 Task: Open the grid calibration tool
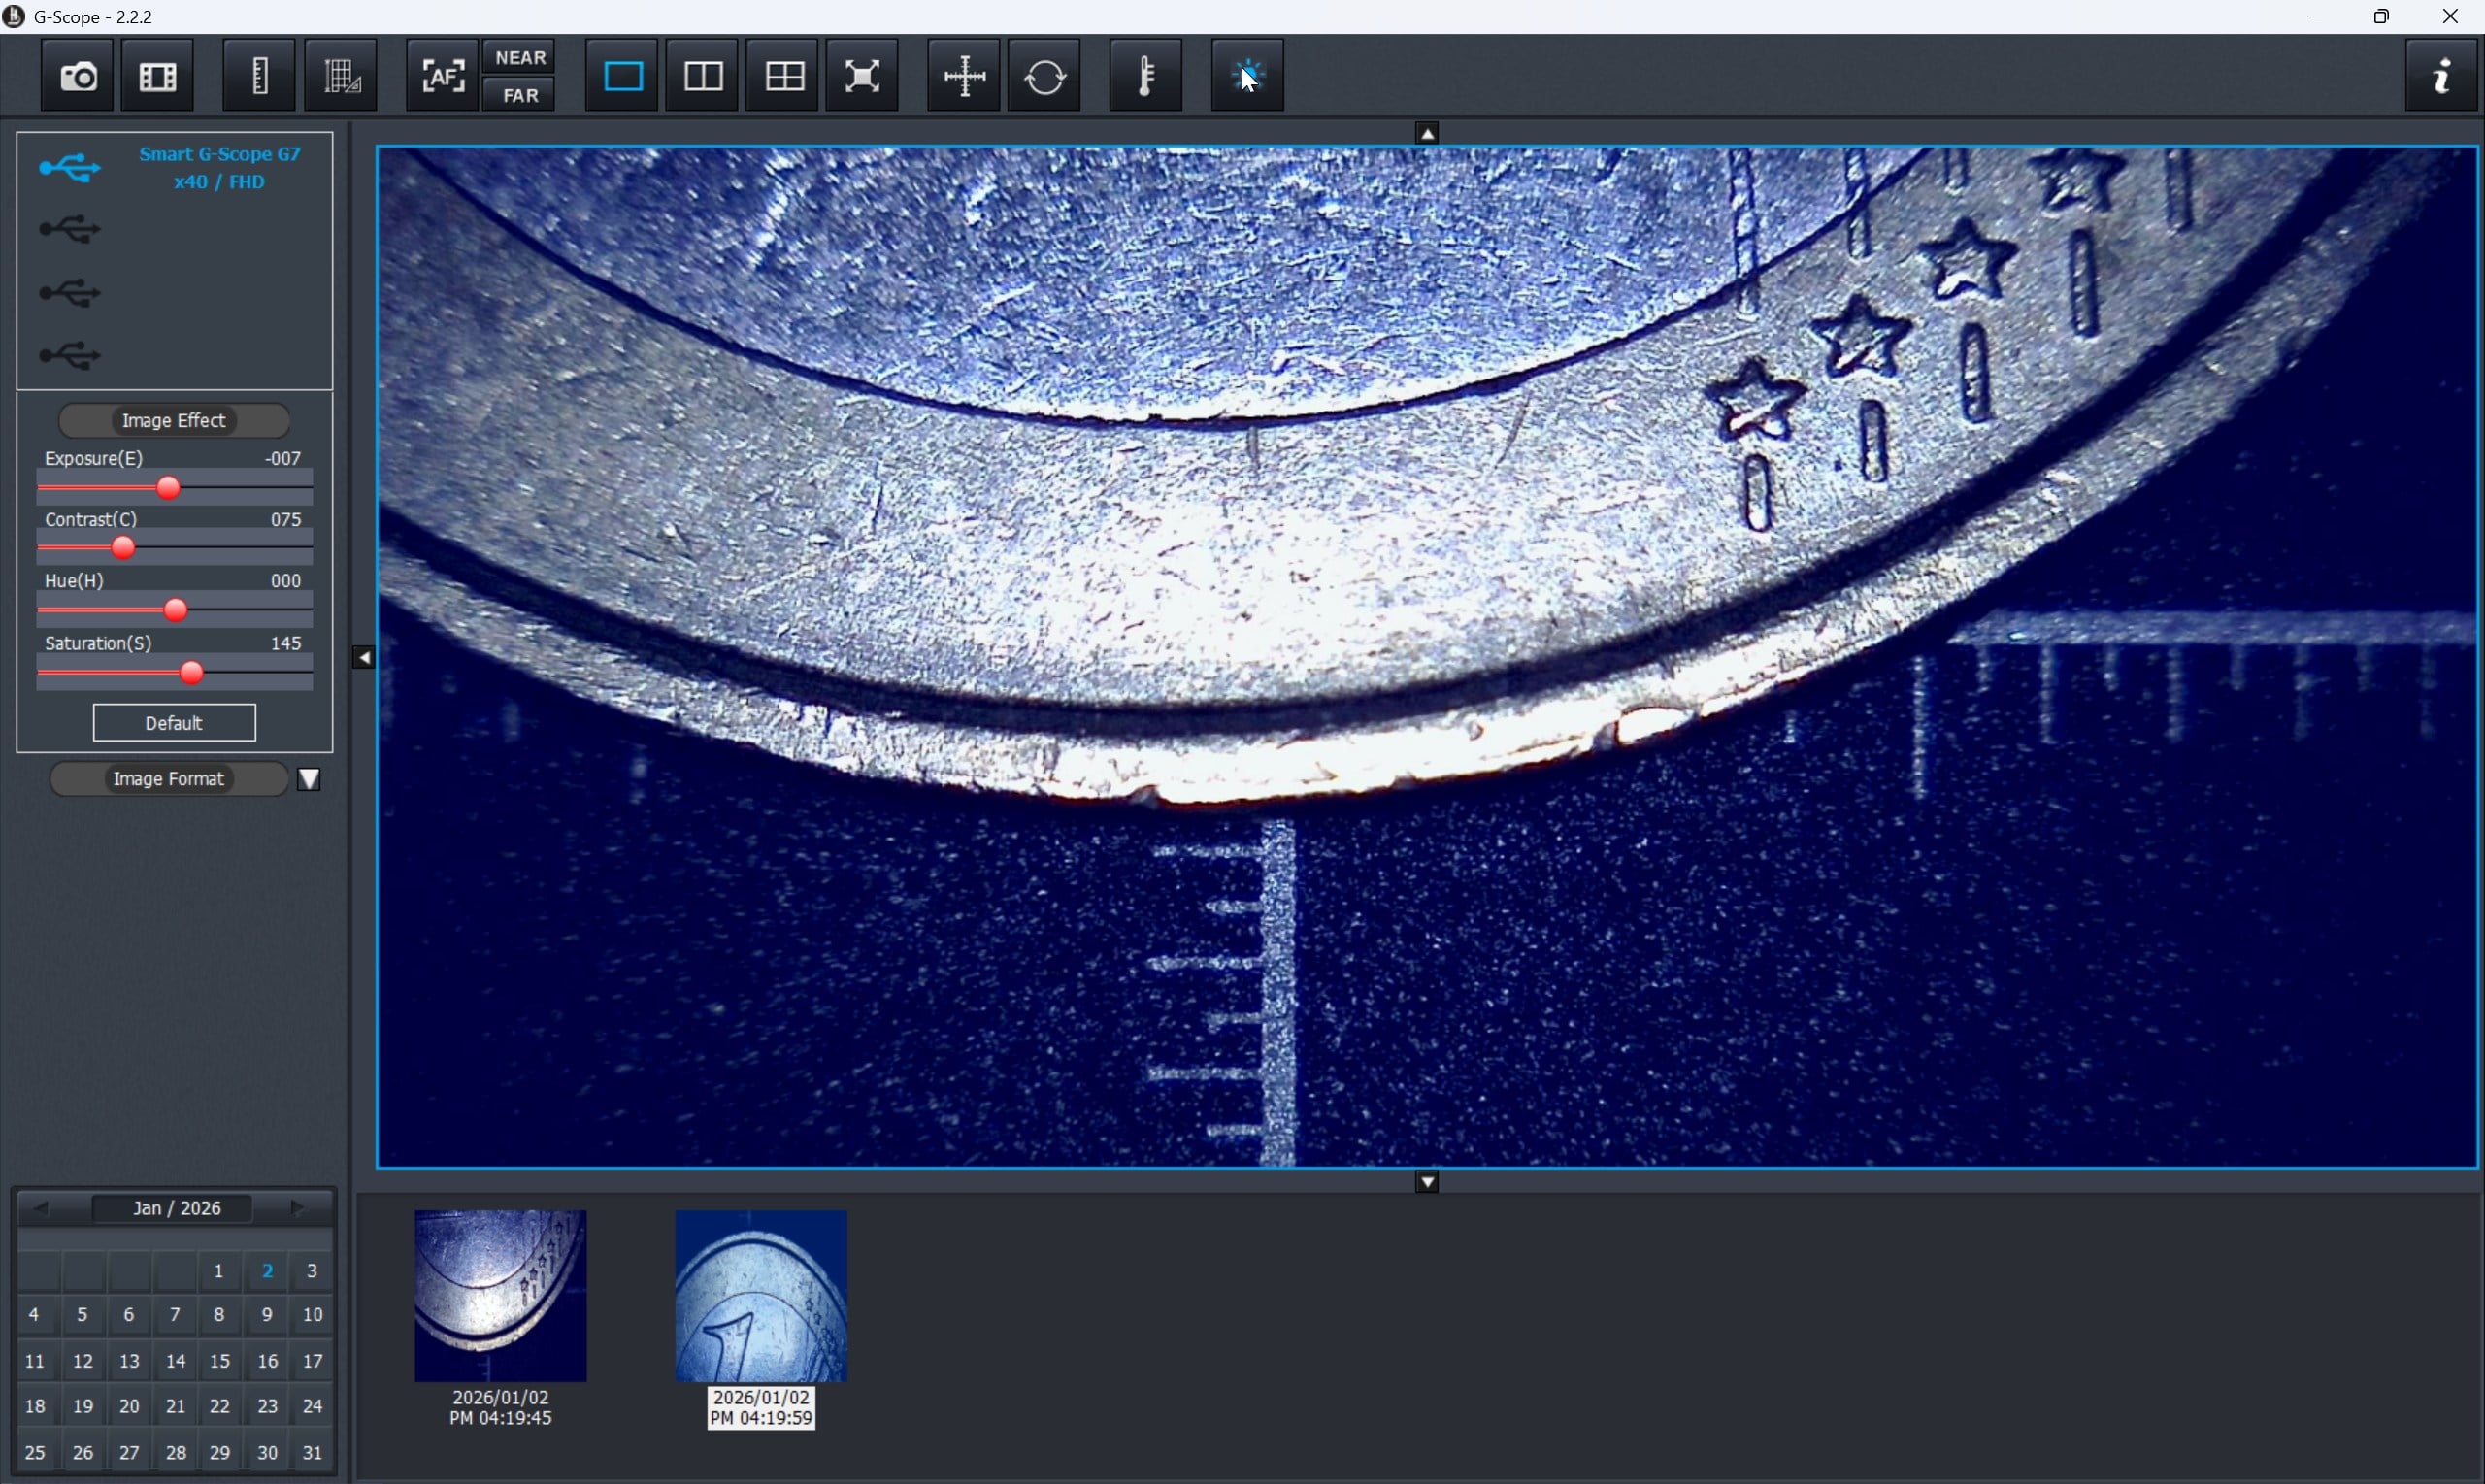point(341,76)
